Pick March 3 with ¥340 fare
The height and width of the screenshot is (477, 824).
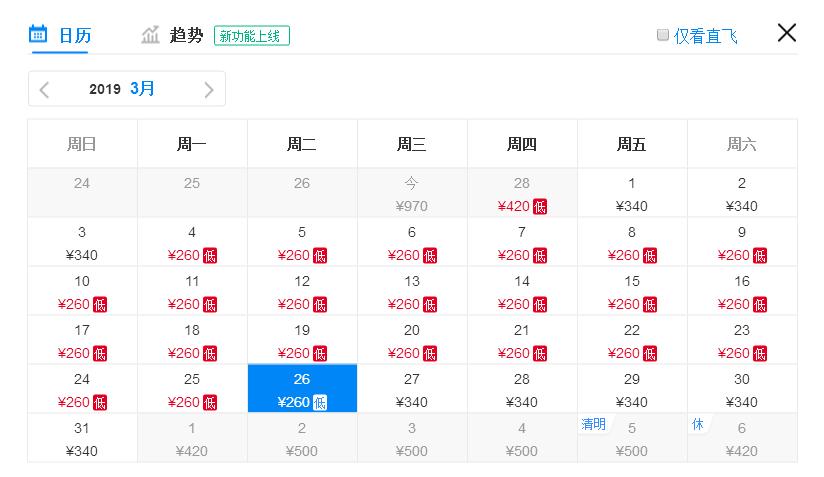tap(82, 242)
